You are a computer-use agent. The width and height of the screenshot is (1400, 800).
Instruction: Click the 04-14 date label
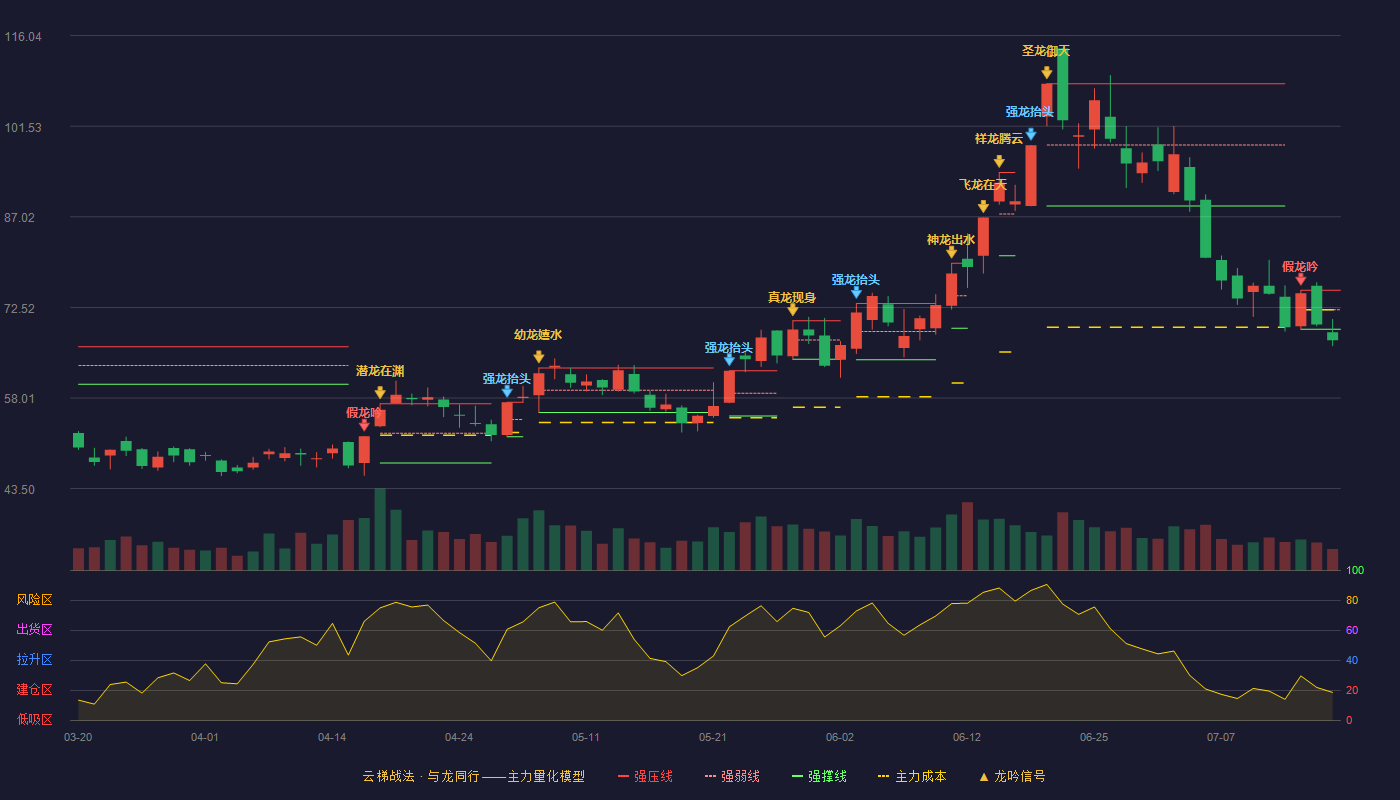(x=332, y=737)
